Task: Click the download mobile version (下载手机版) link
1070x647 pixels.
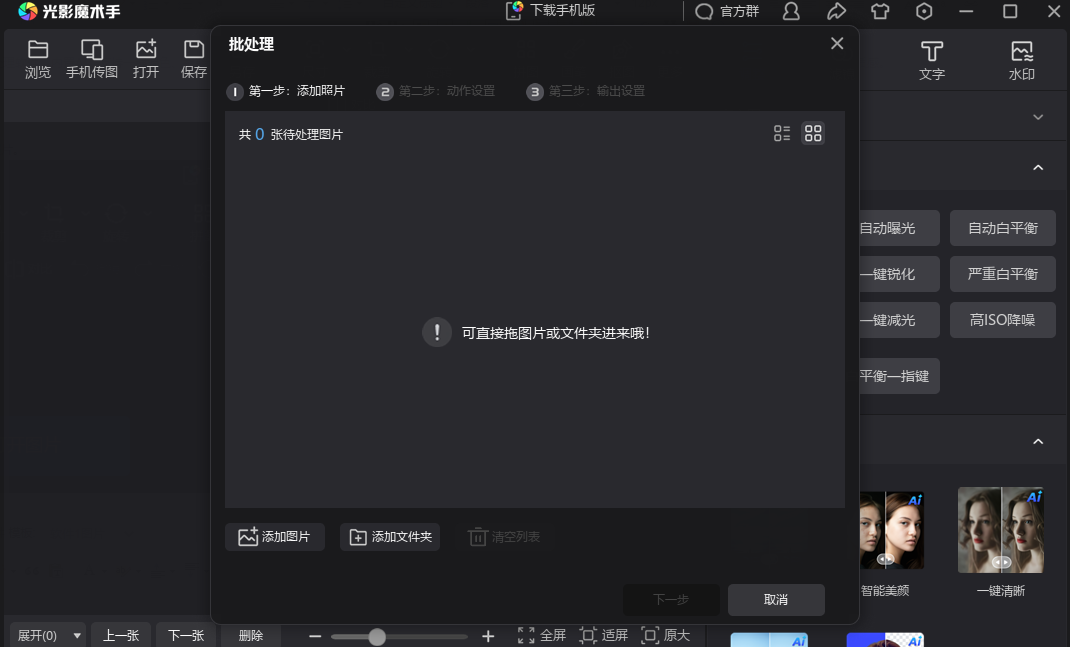Action: tap(551, 10)
